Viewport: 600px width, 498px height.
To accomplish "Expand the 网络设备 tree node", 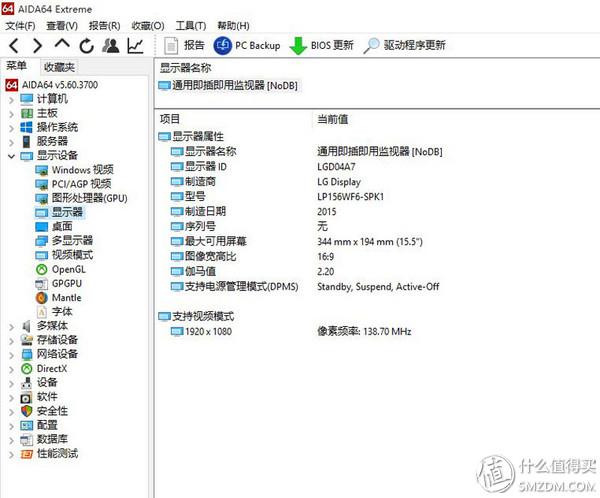I will (11, 355).
